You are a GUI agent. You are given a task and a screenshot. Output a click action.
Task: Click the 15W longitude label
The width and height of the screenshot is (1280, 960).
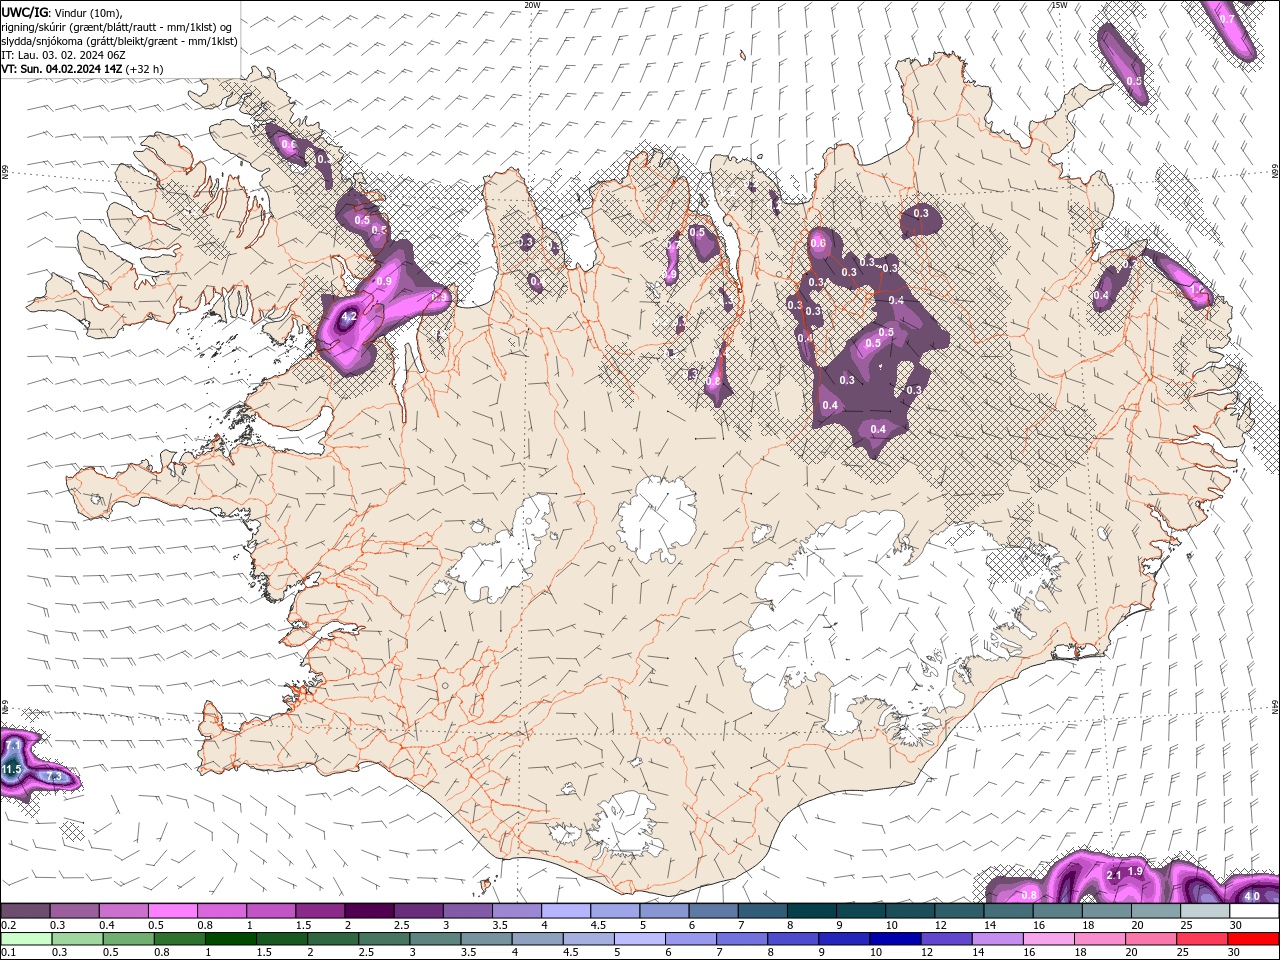click(1059, 5)
